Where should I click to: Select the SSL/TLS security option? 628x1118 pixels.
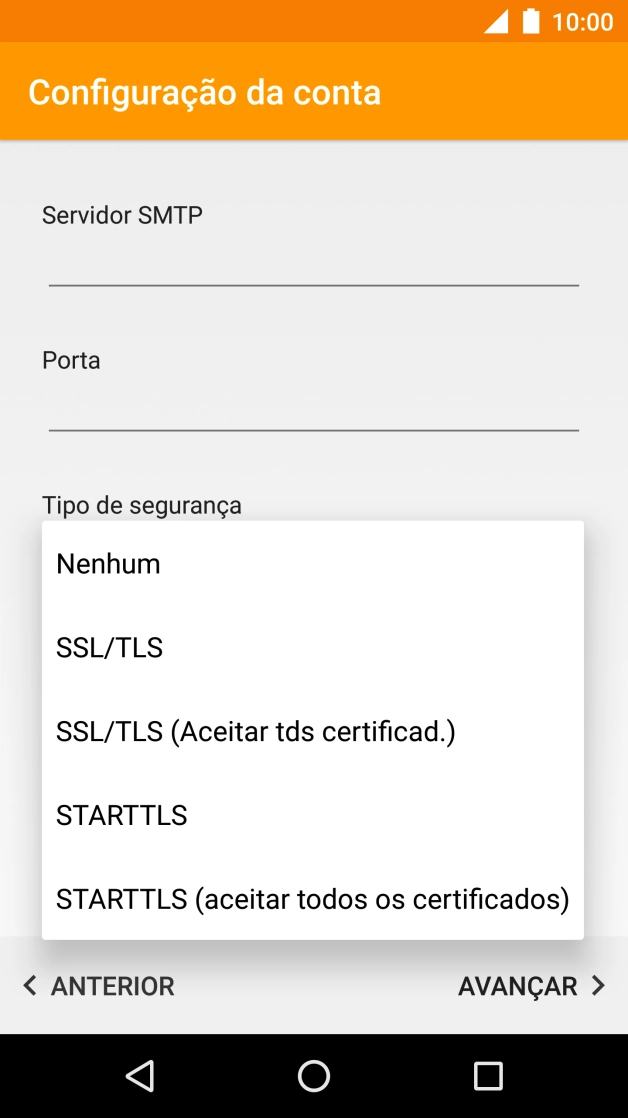click(x=110, y=647)
